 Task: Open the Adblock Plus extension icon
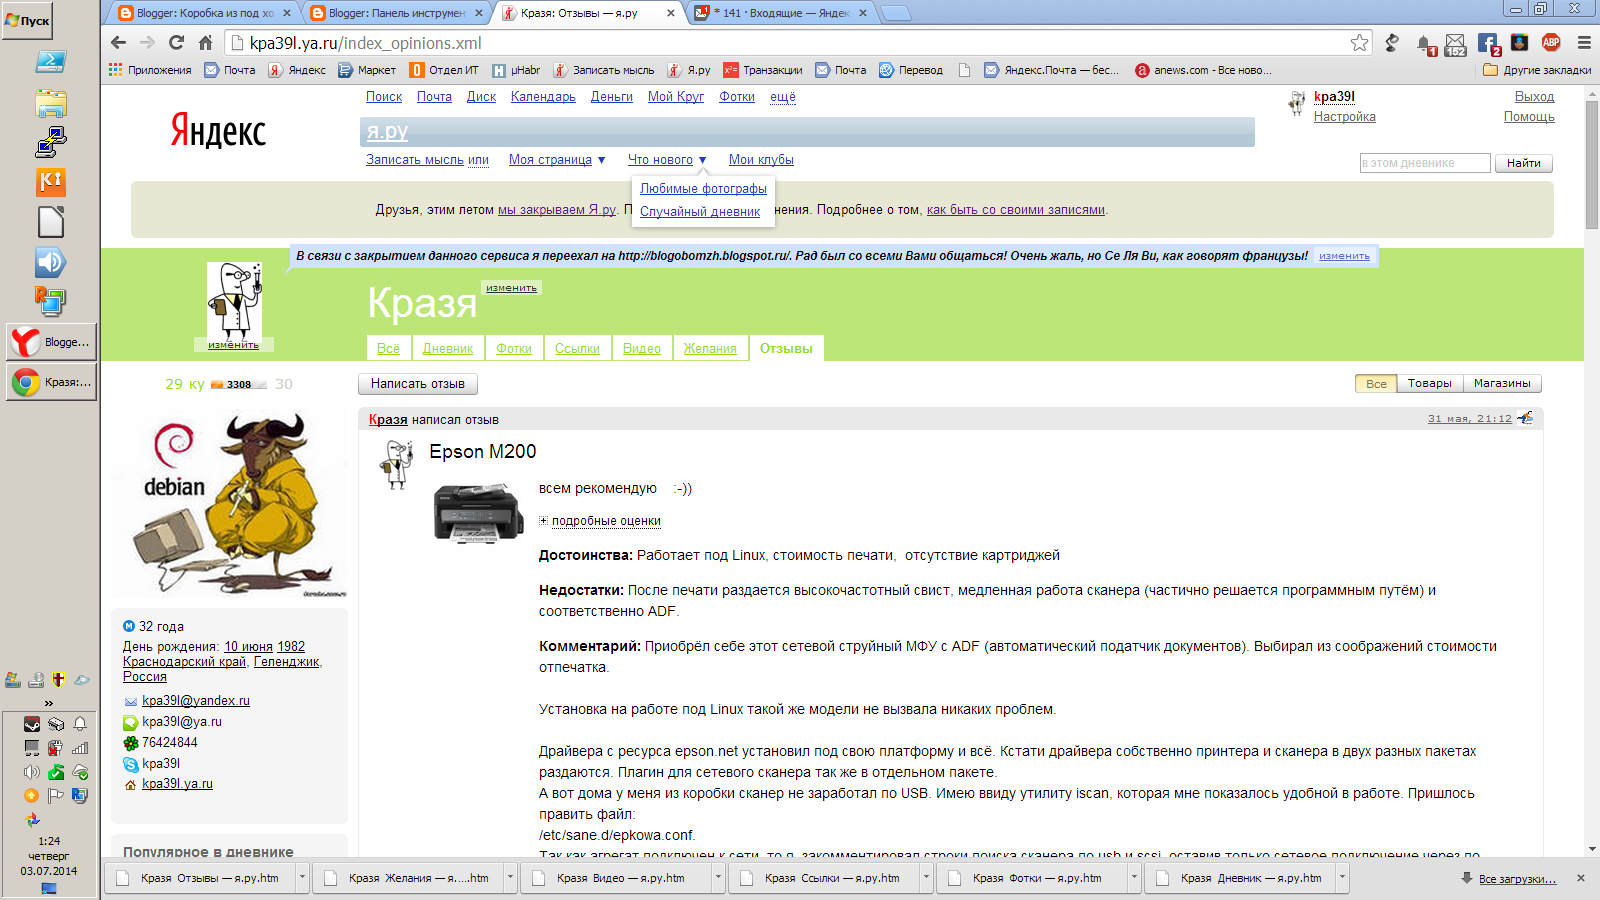(1551, 42)
